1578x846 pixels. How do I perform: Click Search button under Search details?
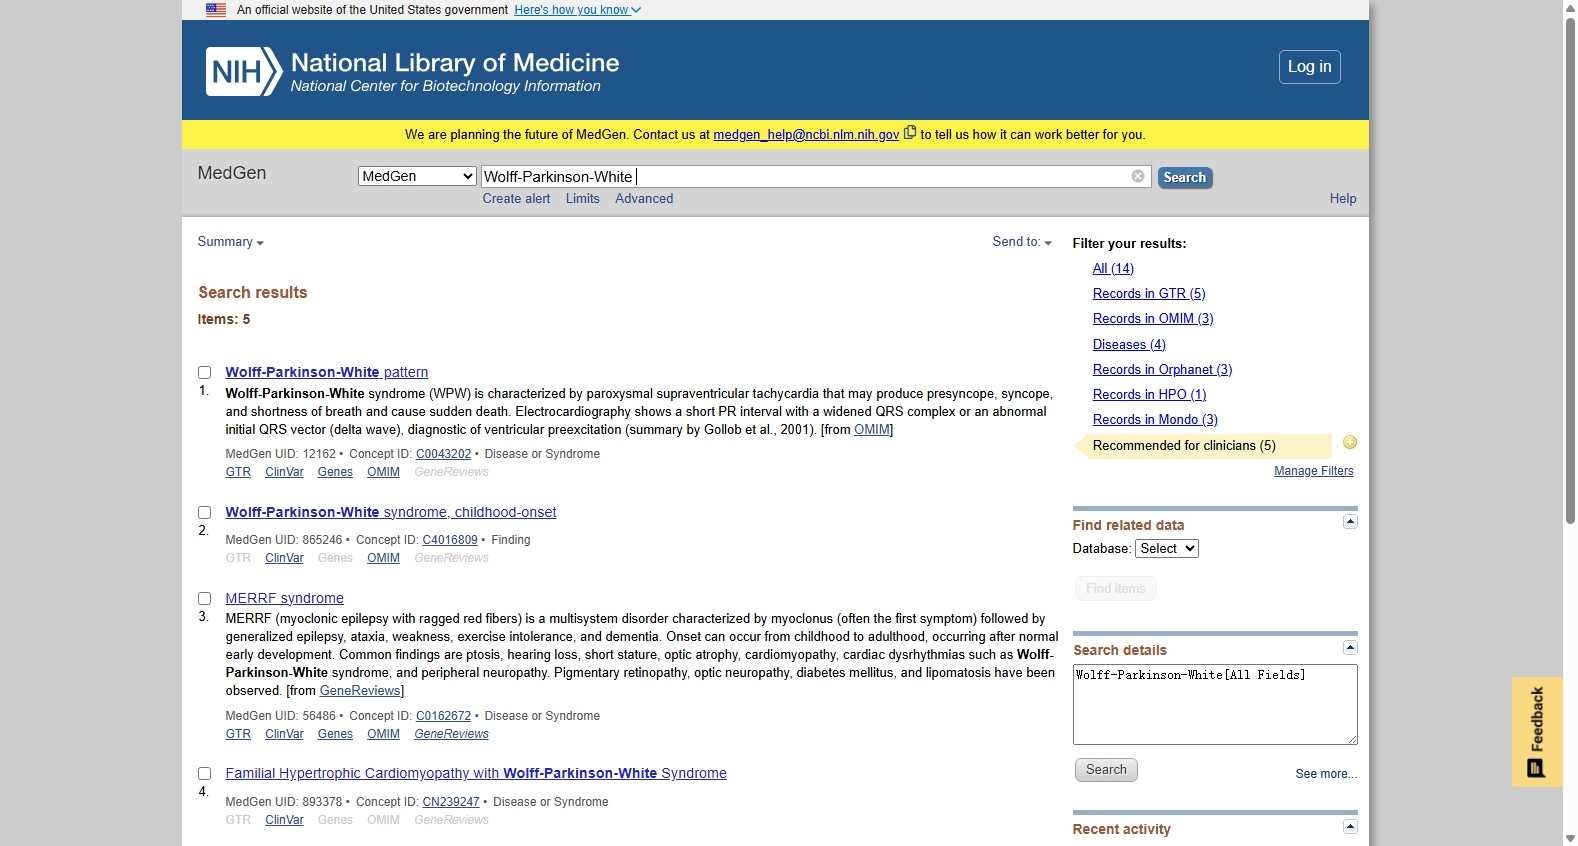tap(1106, 770)
